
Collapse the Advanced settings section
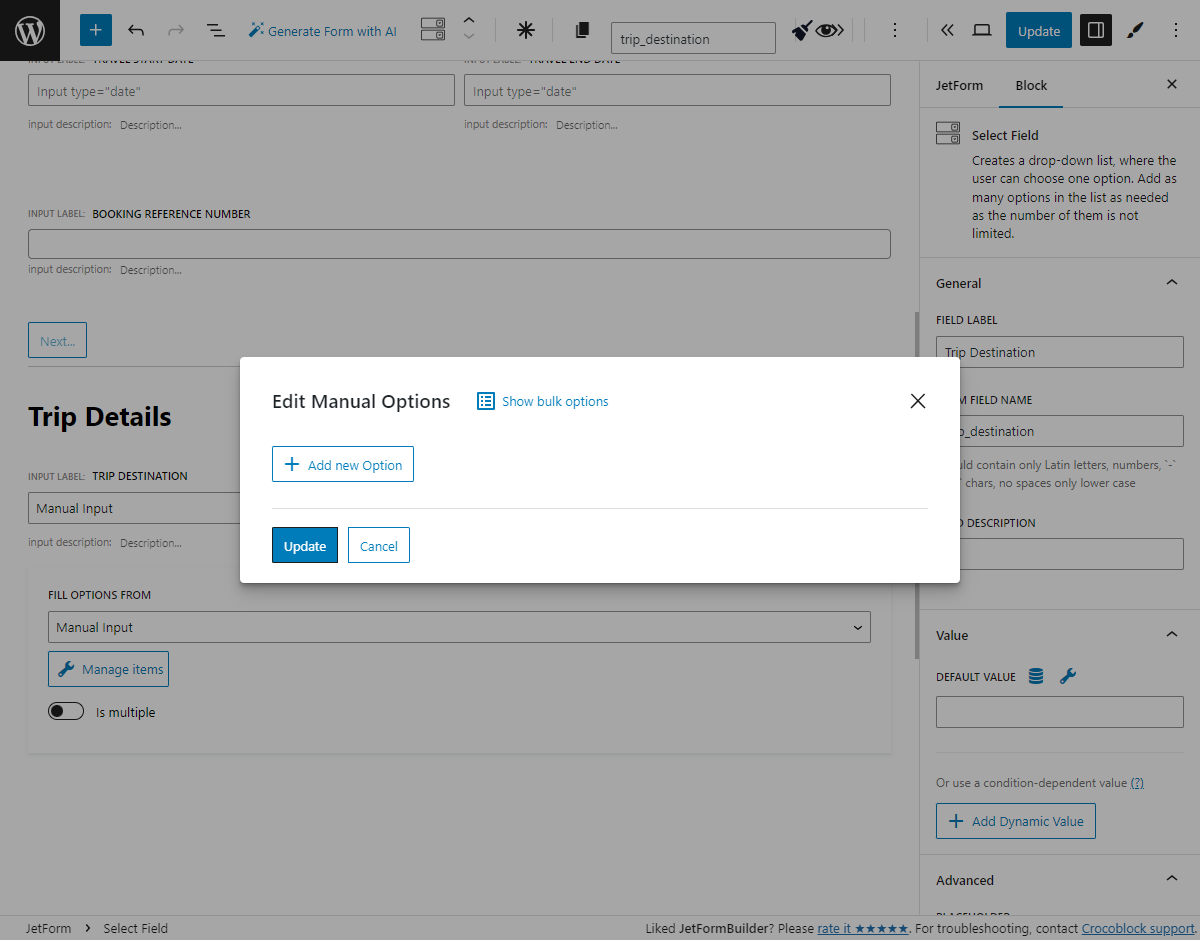pos(1171,877)
